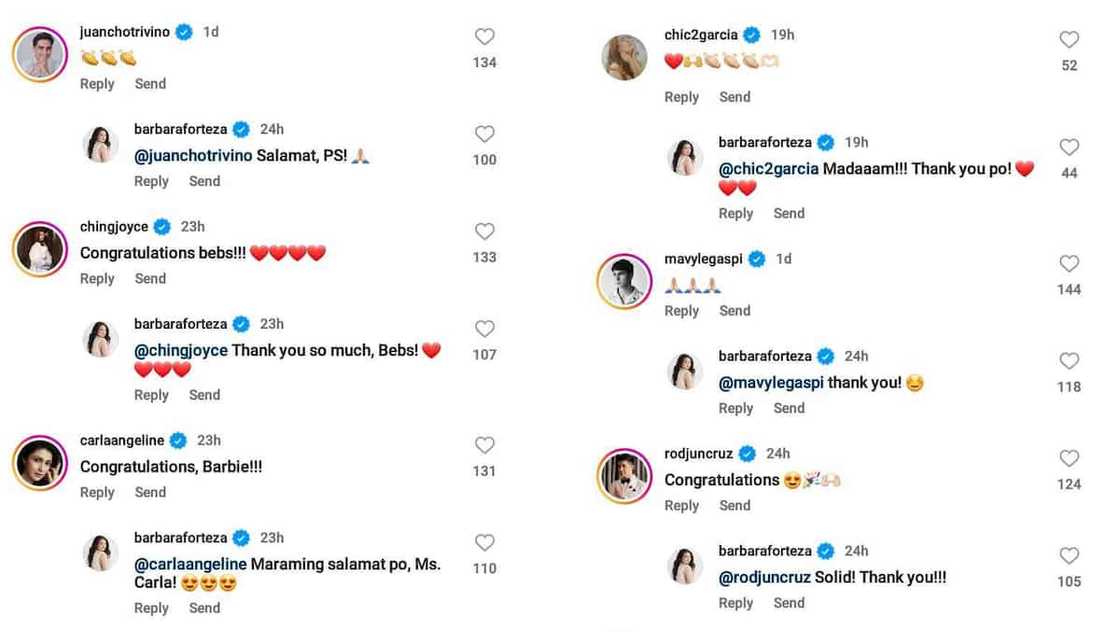The height and width of the screenshot is (632, 1120).
Task: Heart chic2garcia's emoji comment
Action: (x=1069, y=40)
